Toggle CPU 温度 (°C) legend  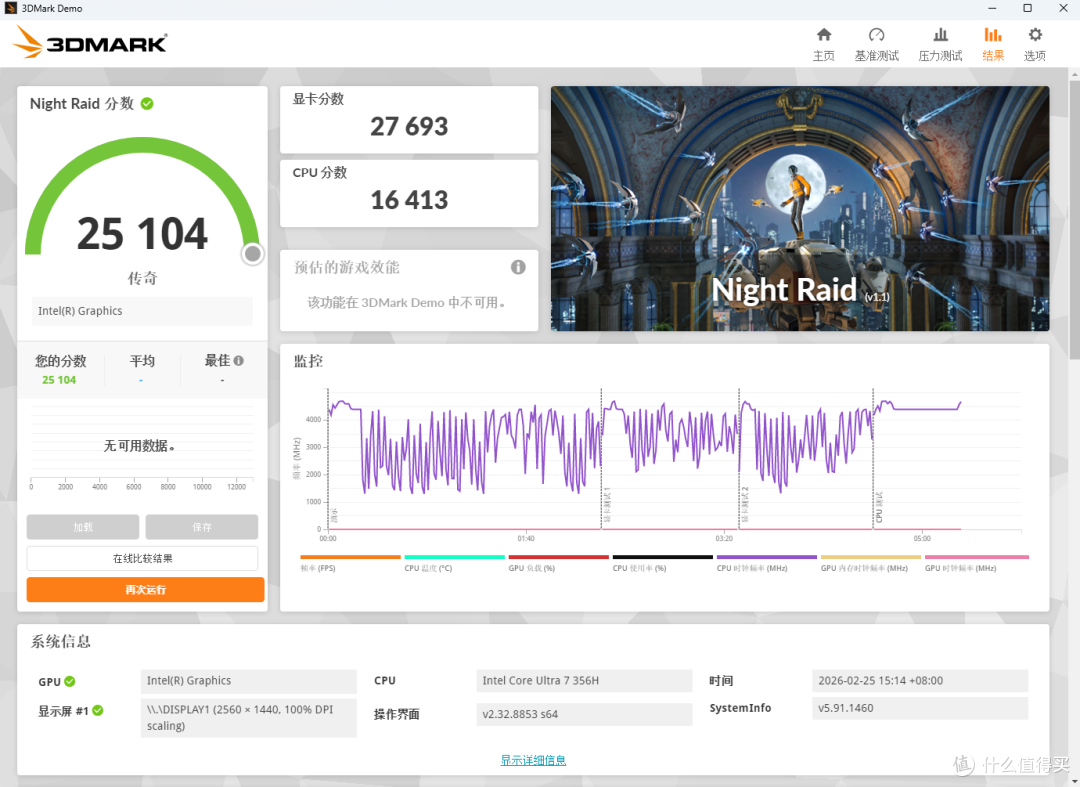click(454, 563)
